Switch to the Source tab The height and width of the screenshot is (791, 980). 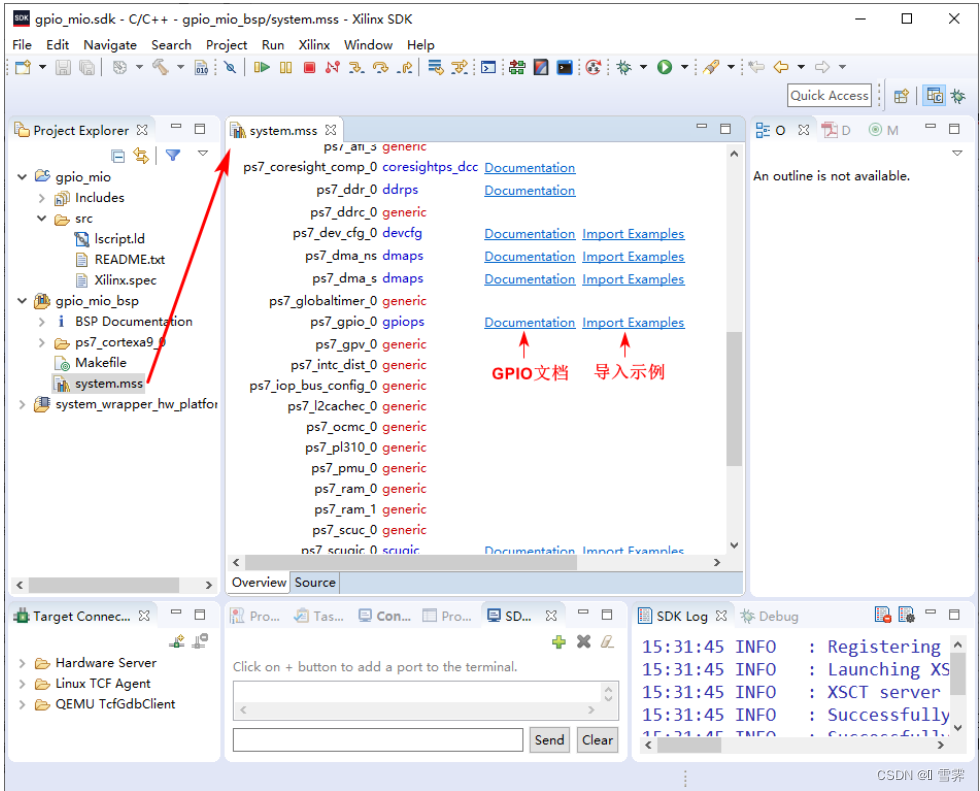pos(315,582)
